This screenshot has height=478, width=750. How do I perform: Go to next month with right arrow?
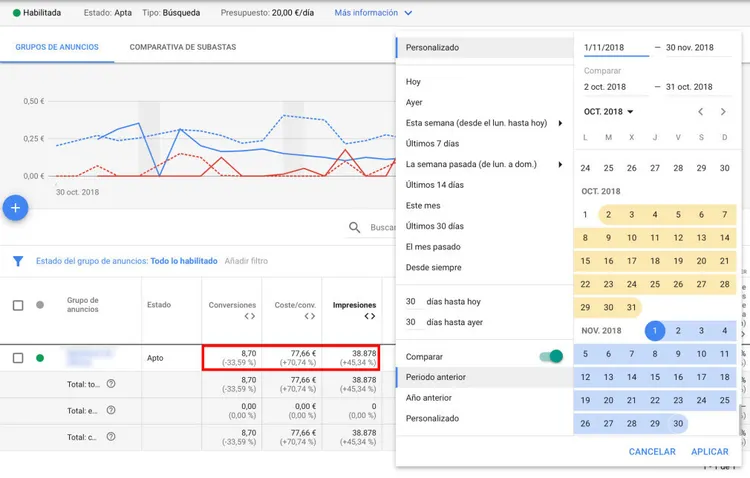[x=723, y=111]
